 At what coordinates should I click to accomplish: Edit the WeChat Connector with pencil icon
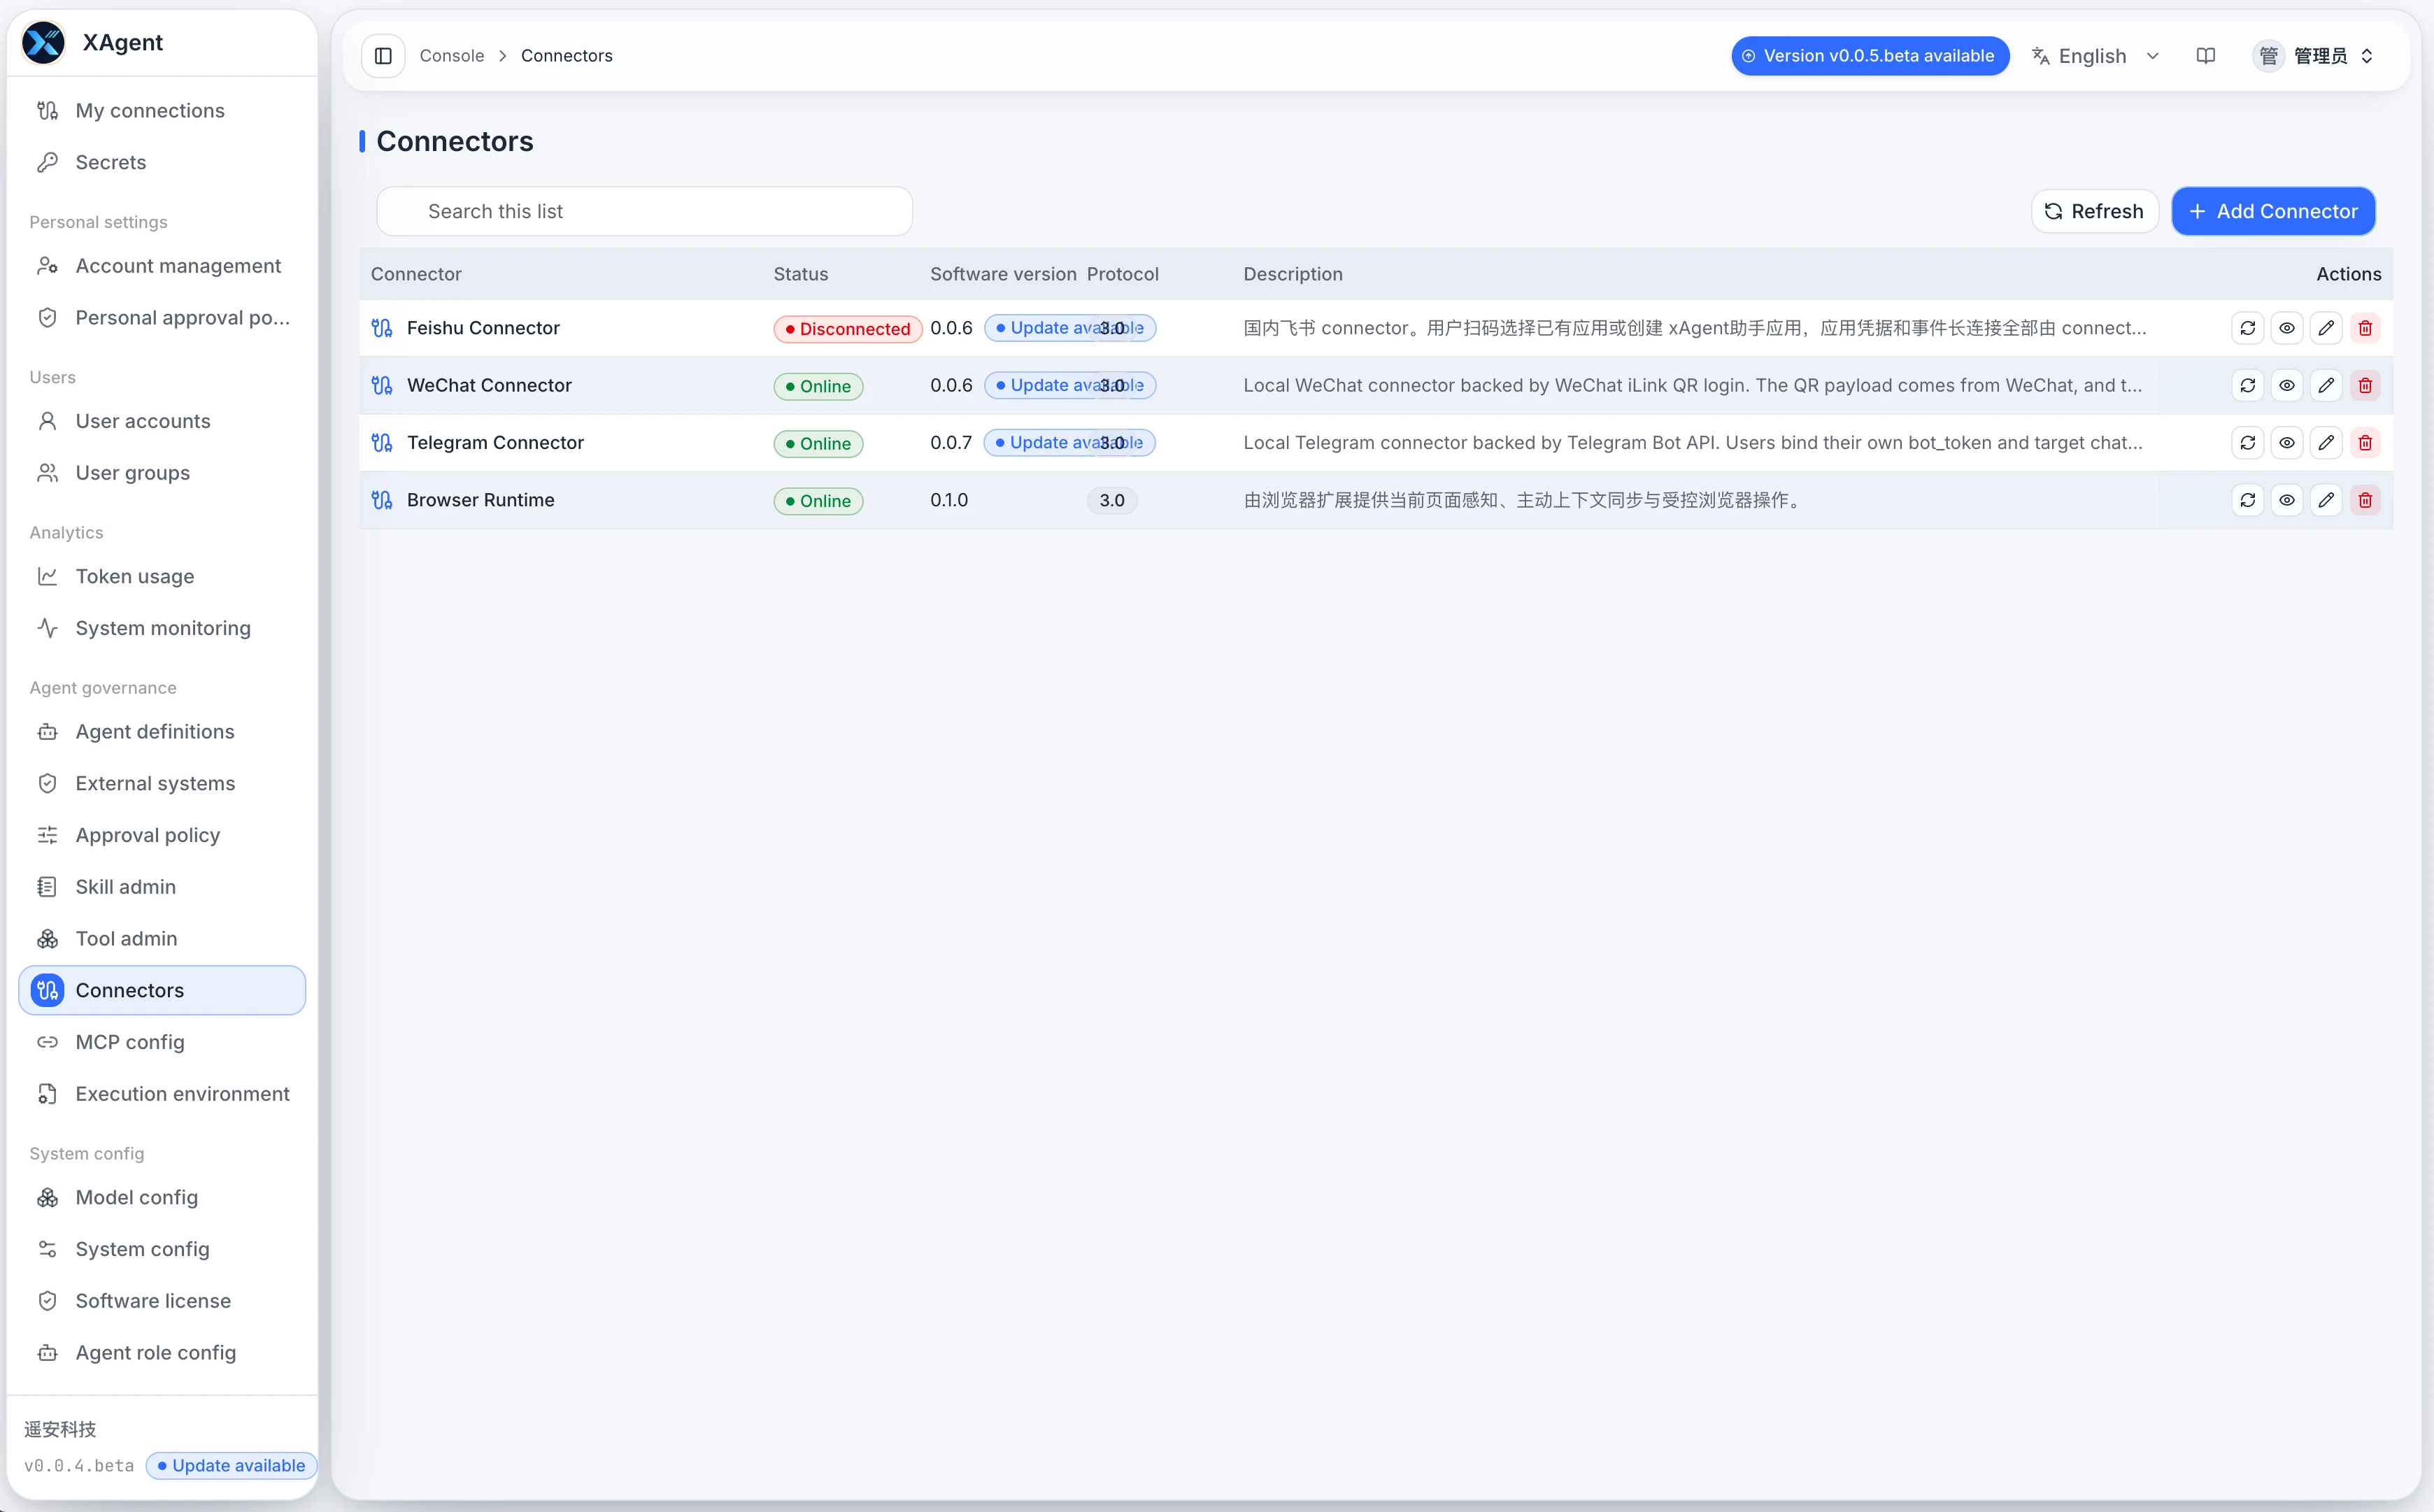click(2326, 385)
